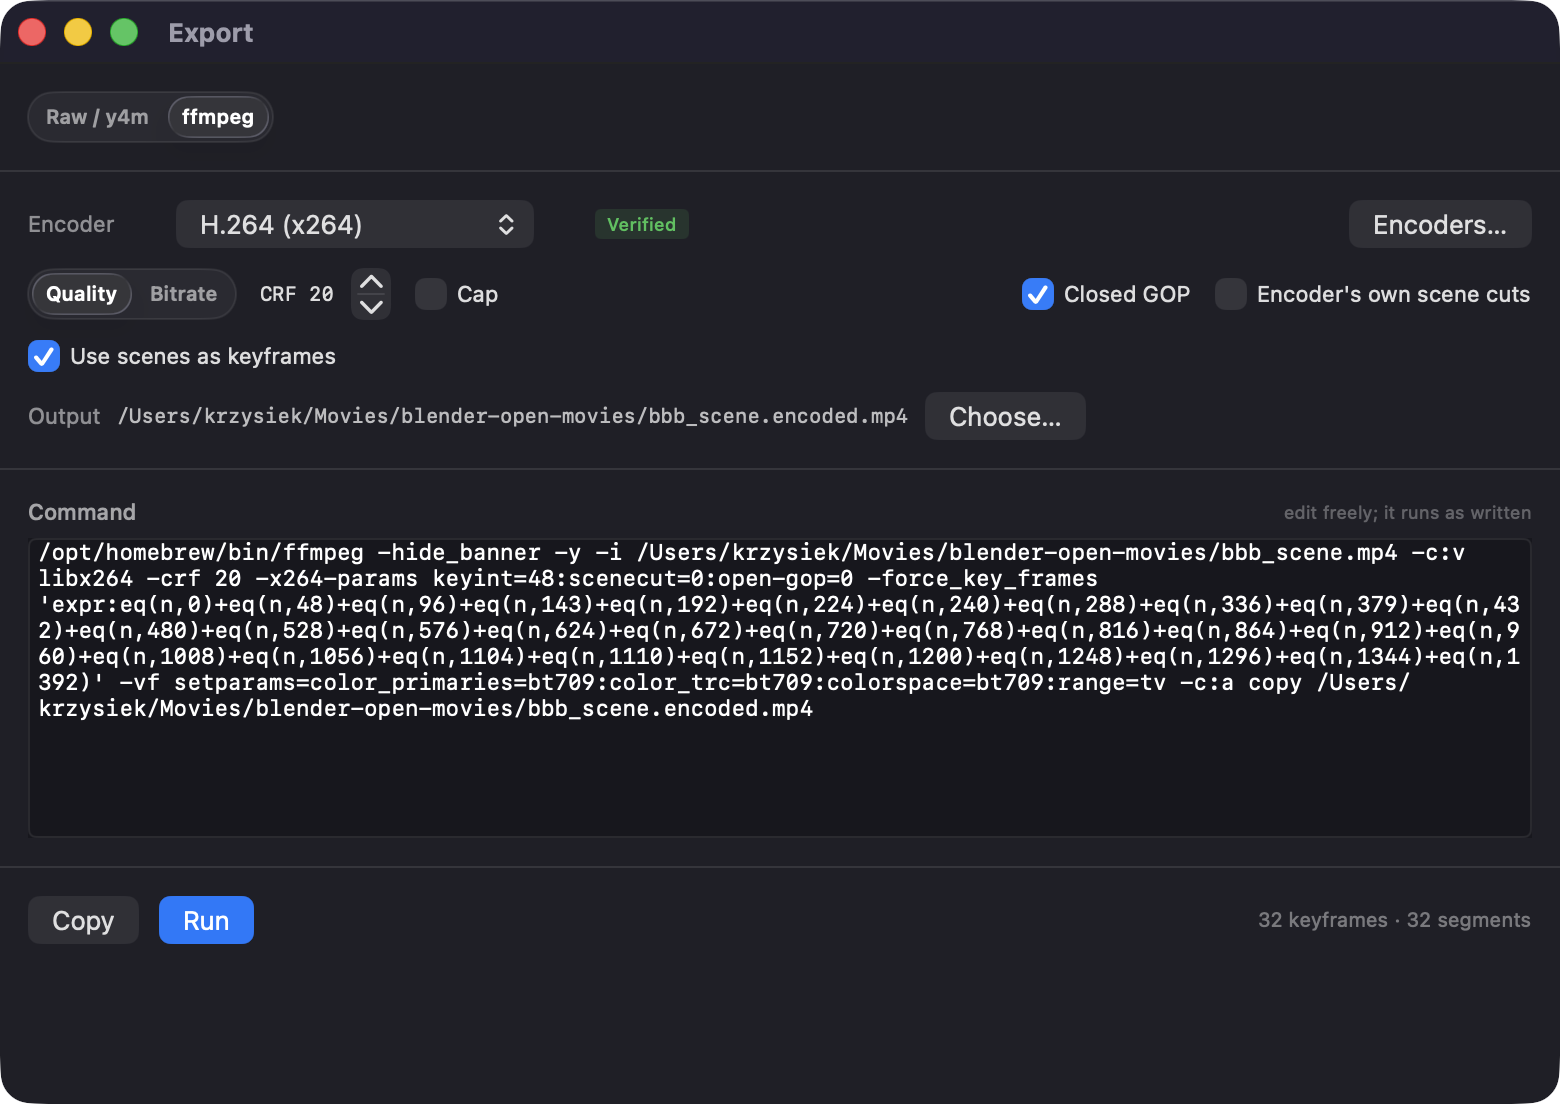Click the output path bbb_scene.encoded.mp4
The width and height of the screenshot is (1560, 1104).
(513, 416)
